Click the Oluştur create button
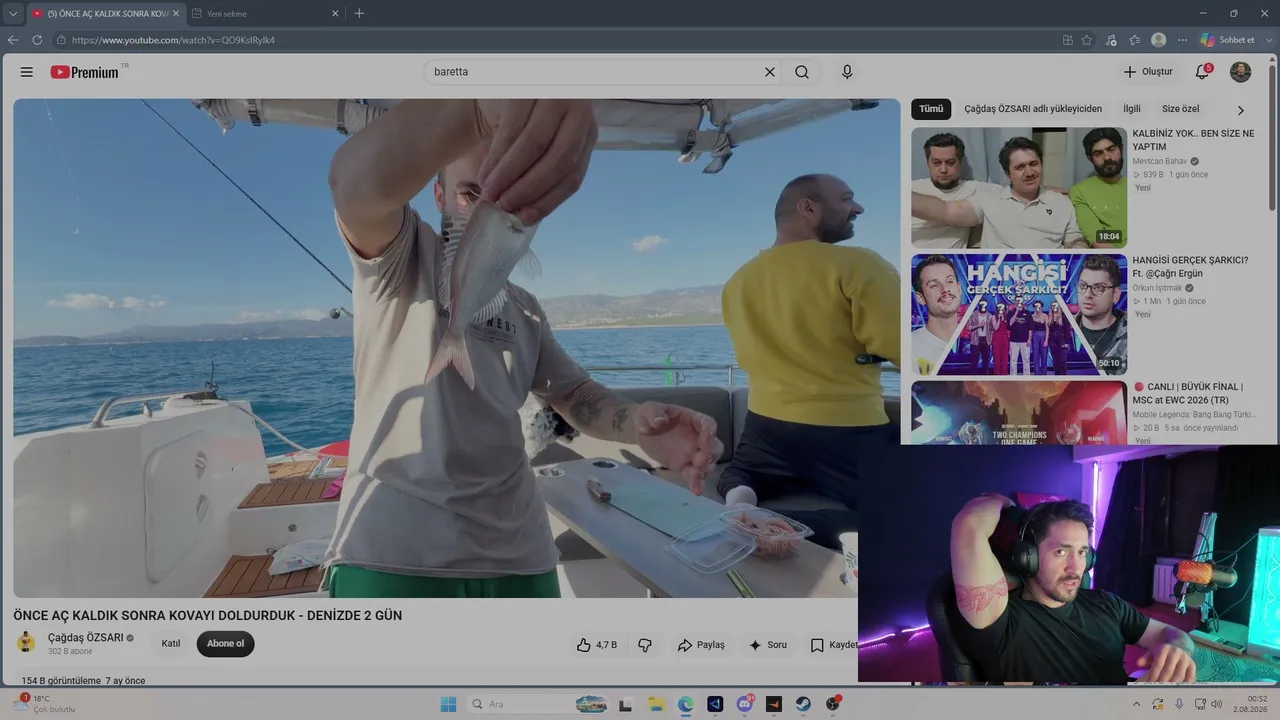The image size is (1280, 720). (x=1148, y=72)
